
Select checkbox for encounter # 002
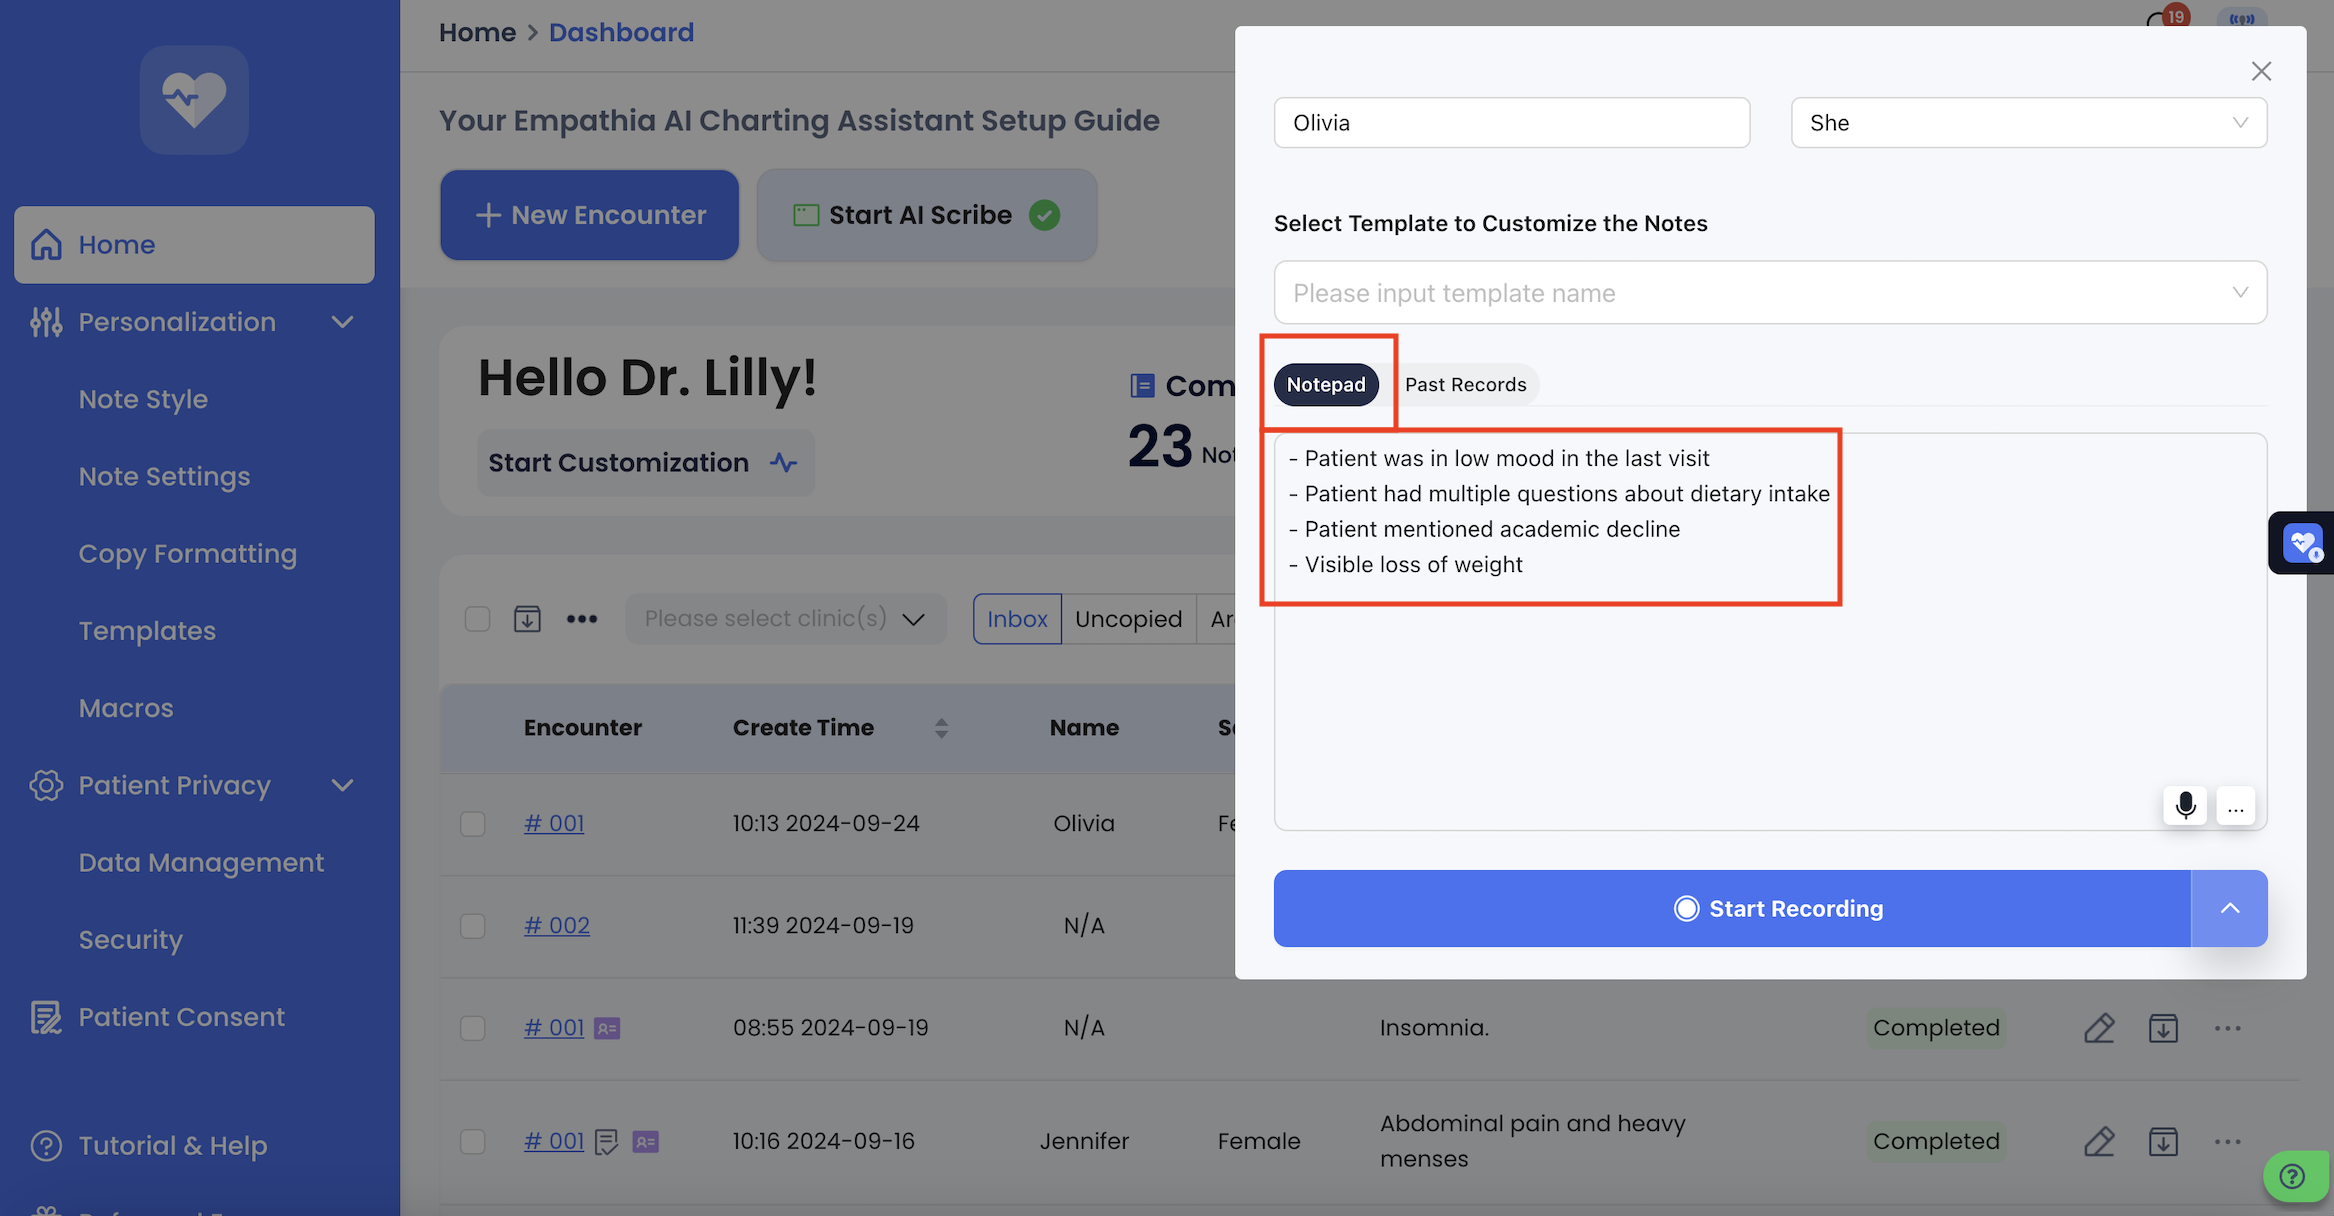click(x=473, y=925)
